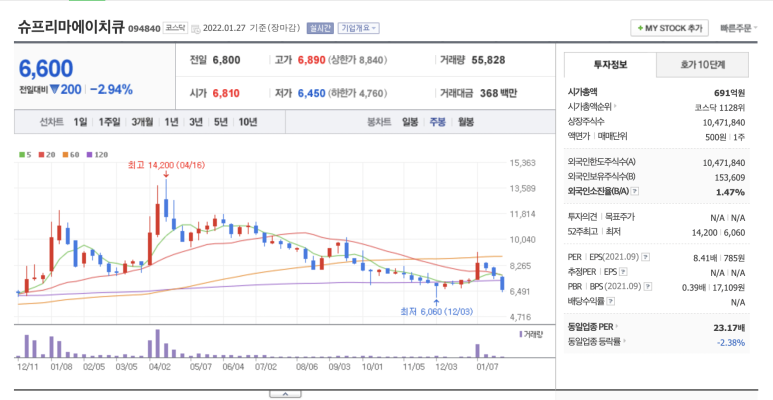
Task: Open help for 외국인소진율(B/A)
Action: pyautogui.click(x=635, y=191)
